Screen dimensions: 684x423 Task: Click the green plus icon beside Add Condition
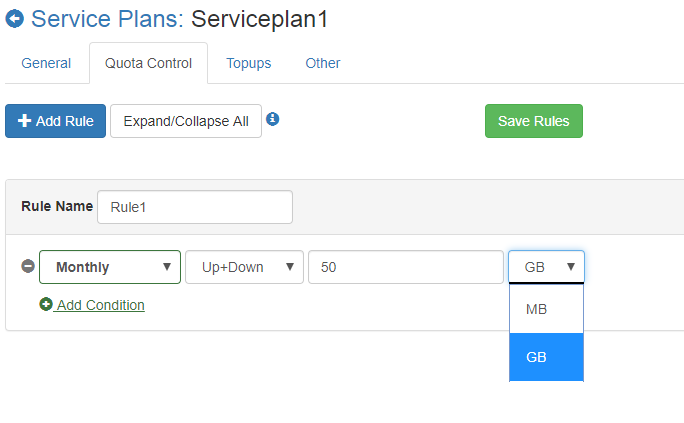coord(46,304)
